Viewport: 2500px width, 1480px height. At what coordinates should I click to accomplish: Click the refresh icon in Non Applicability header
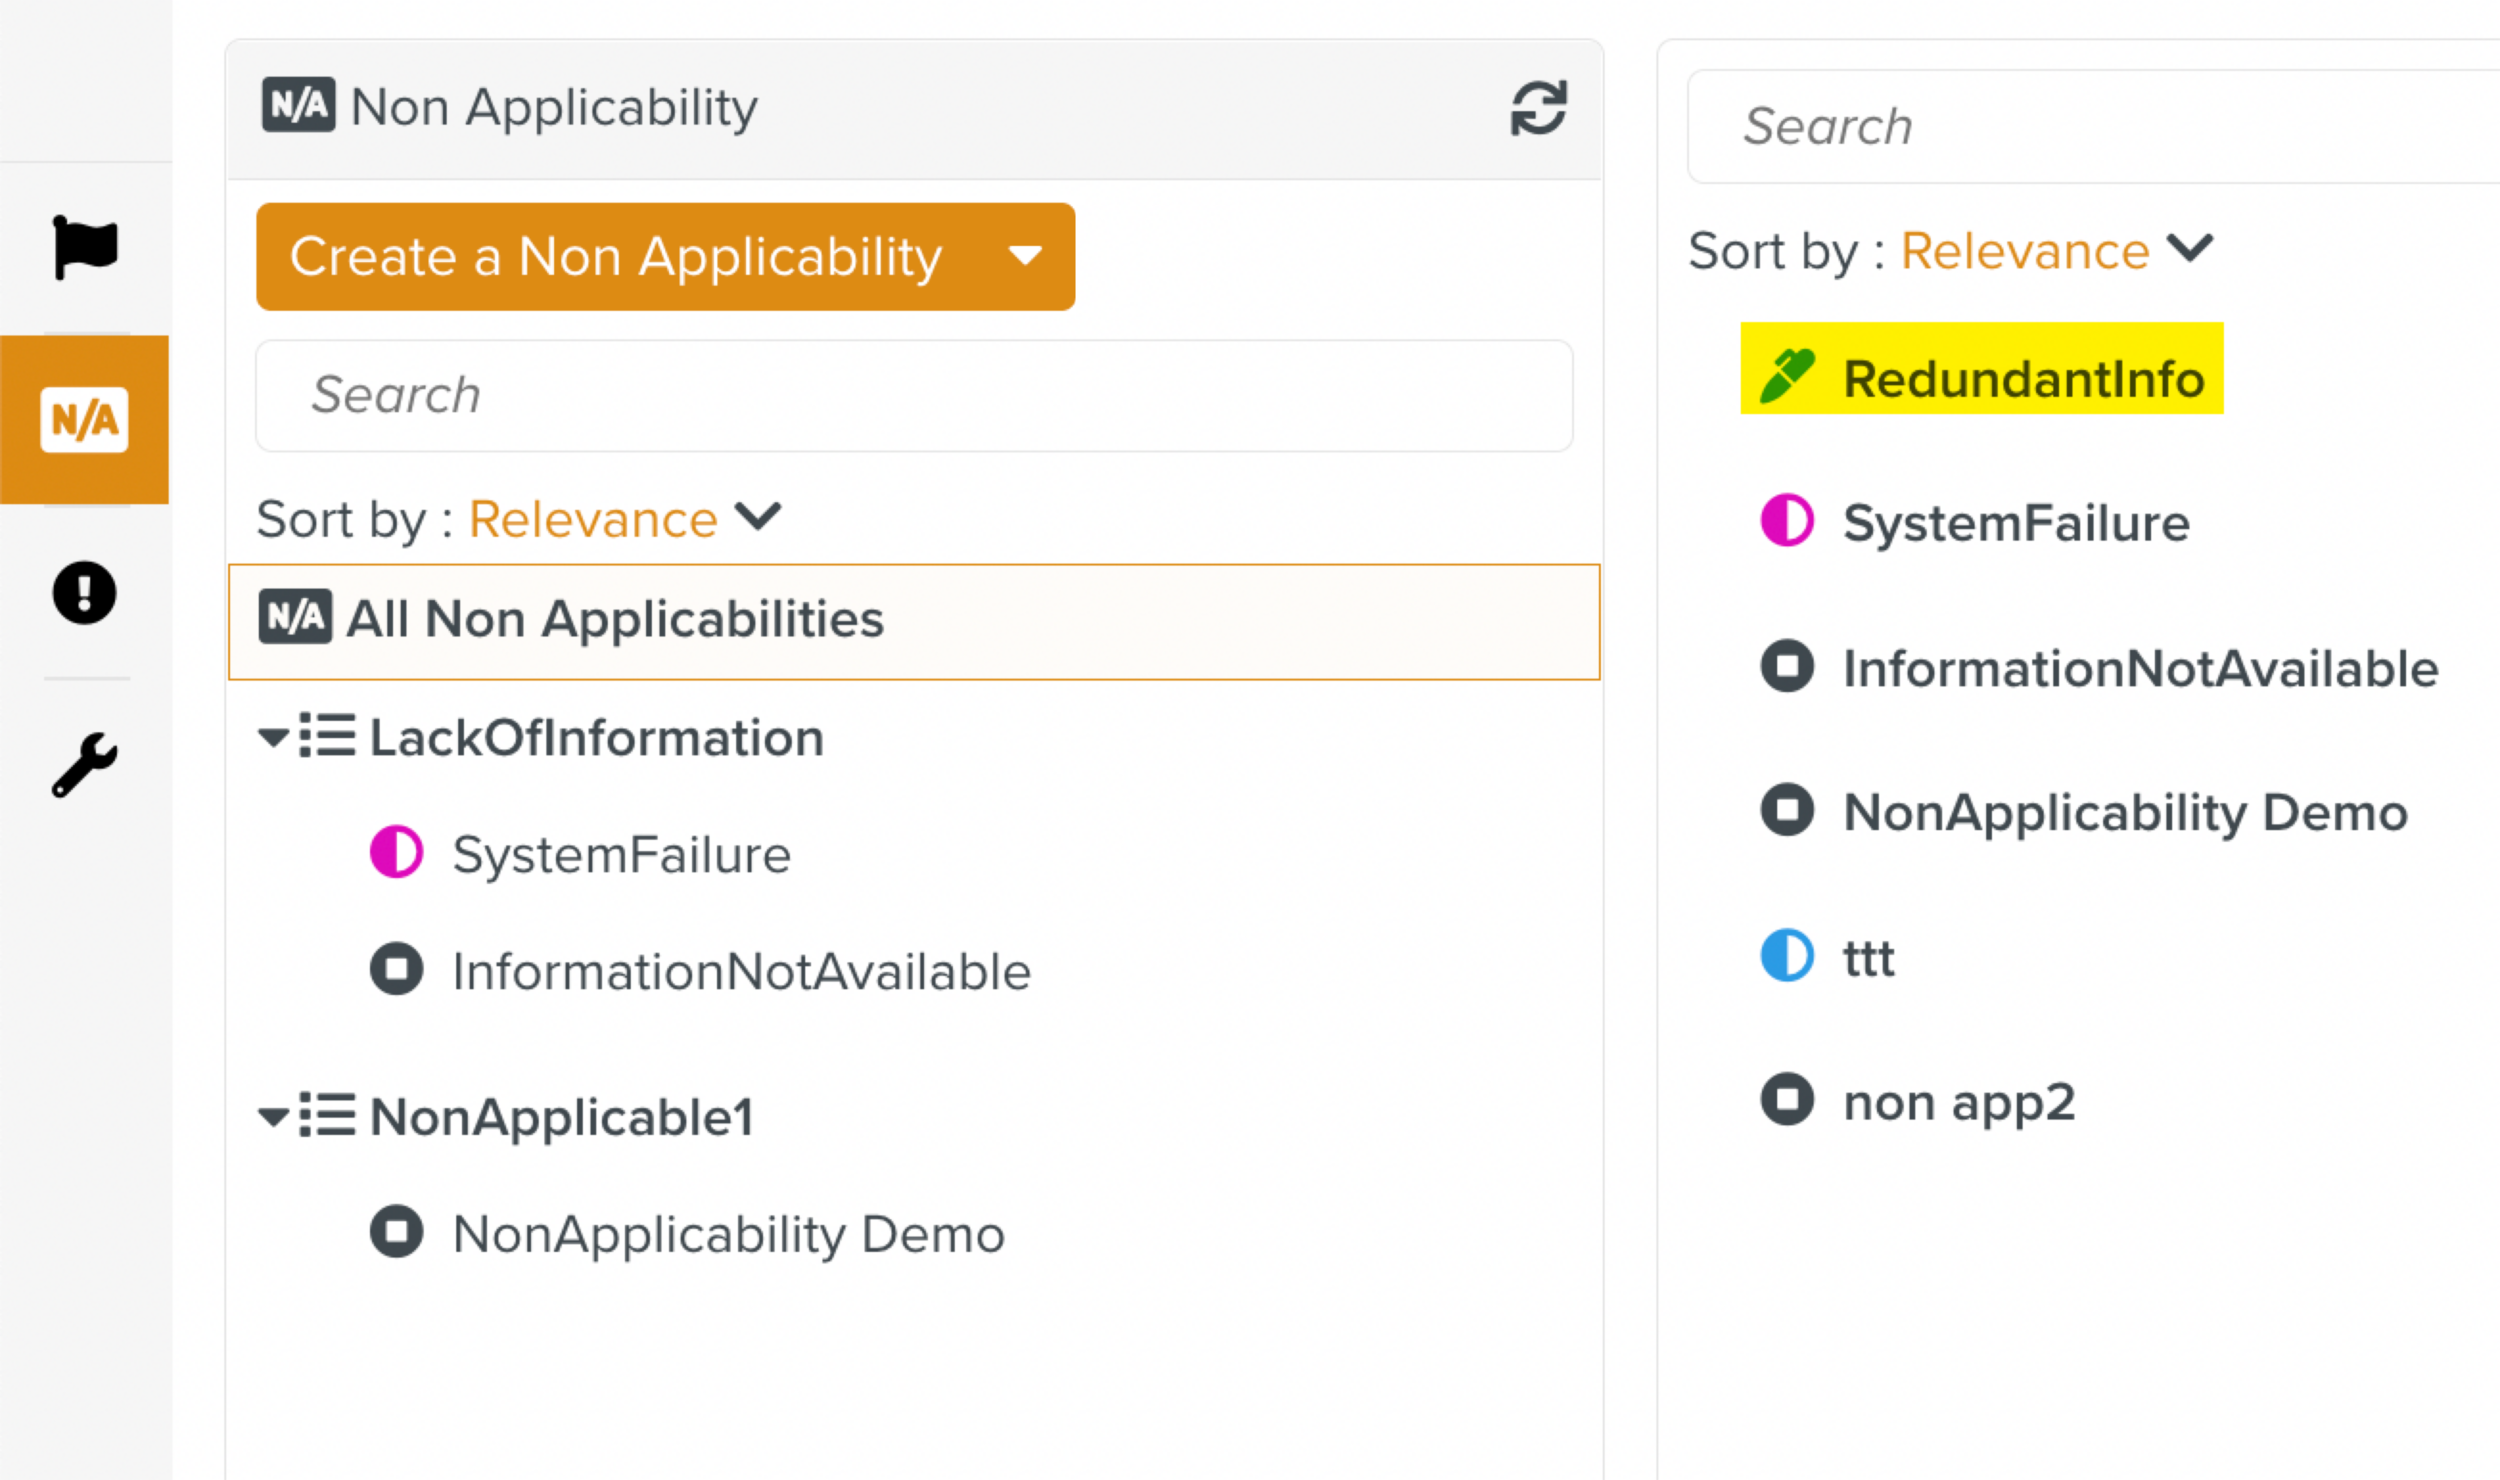coord(1537,108)
